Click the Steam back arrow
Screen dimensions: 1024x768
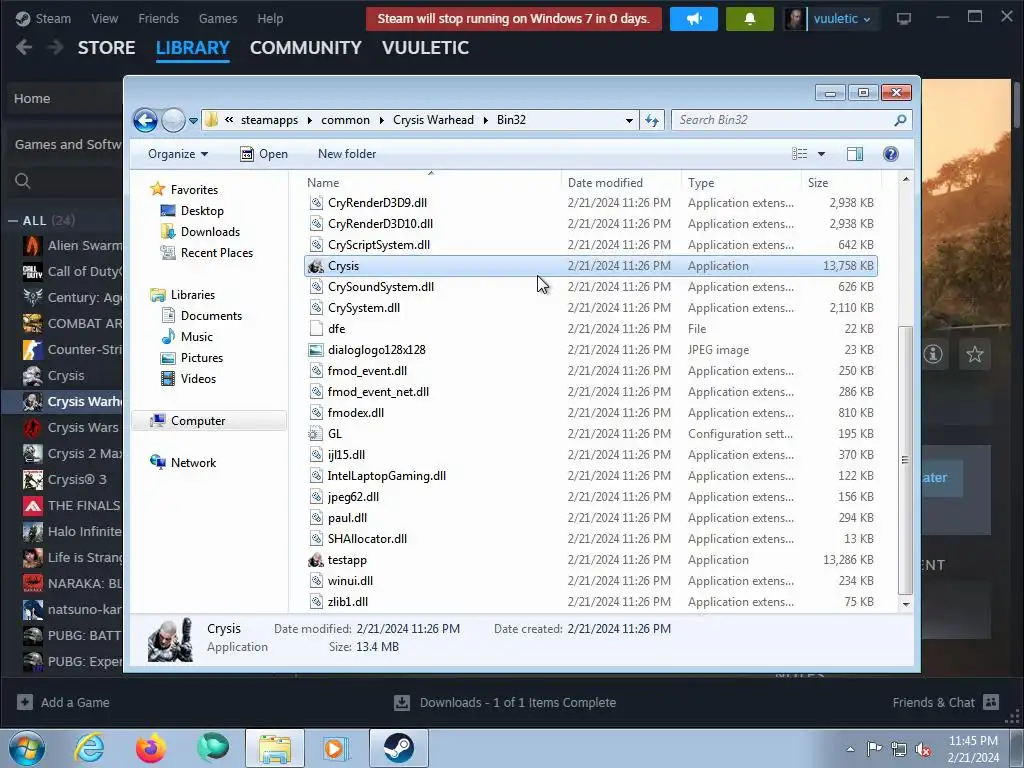[24, 47]
